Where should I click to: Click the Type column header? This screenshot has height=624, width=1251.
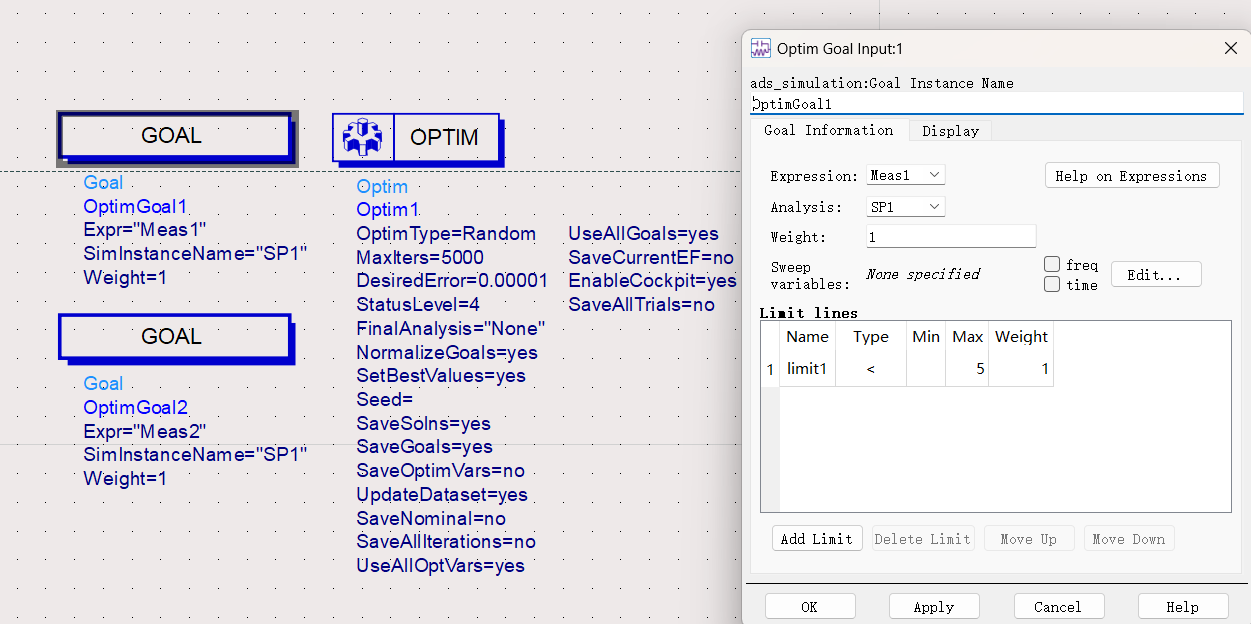(871, 336)
